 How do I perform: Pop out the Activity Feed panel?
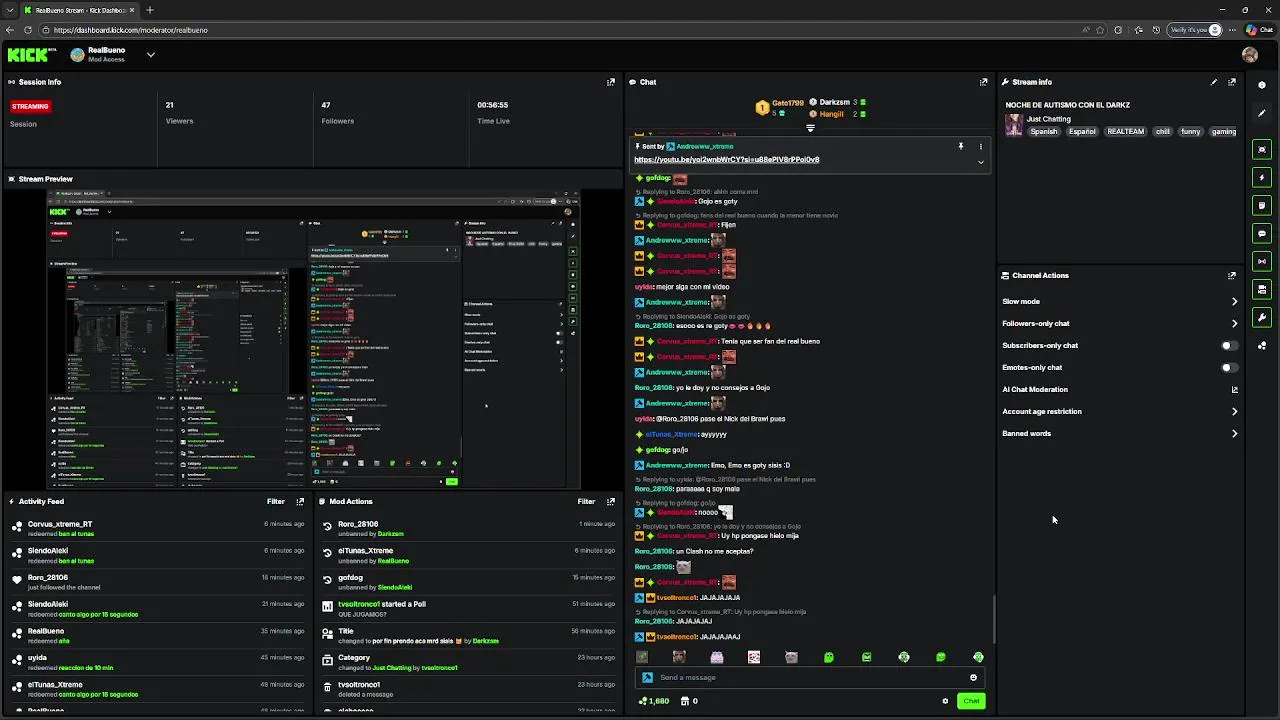[300, 501]
